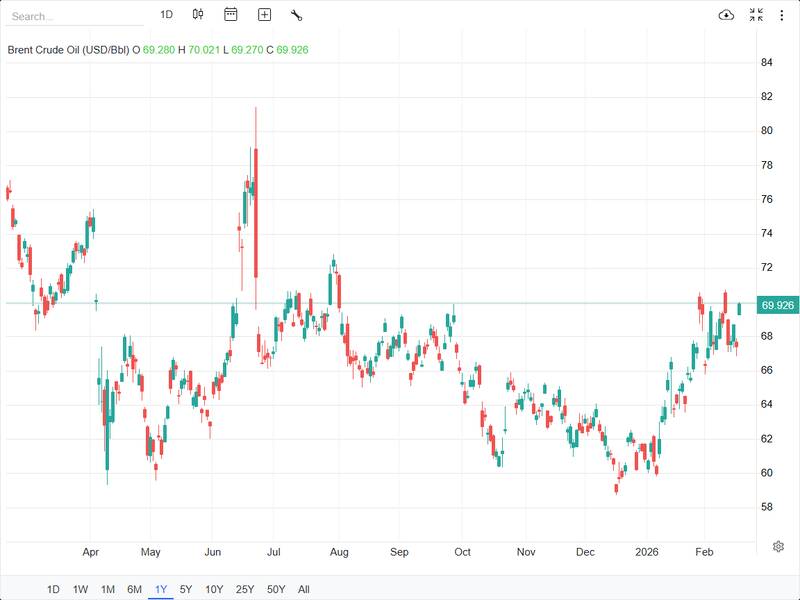Image resolution: width=800 pixels, height=600 pixels.
Task: Expand the 1D interval dropdown in top toolbar
Action: pyautogui.click(x=167, y=15)
